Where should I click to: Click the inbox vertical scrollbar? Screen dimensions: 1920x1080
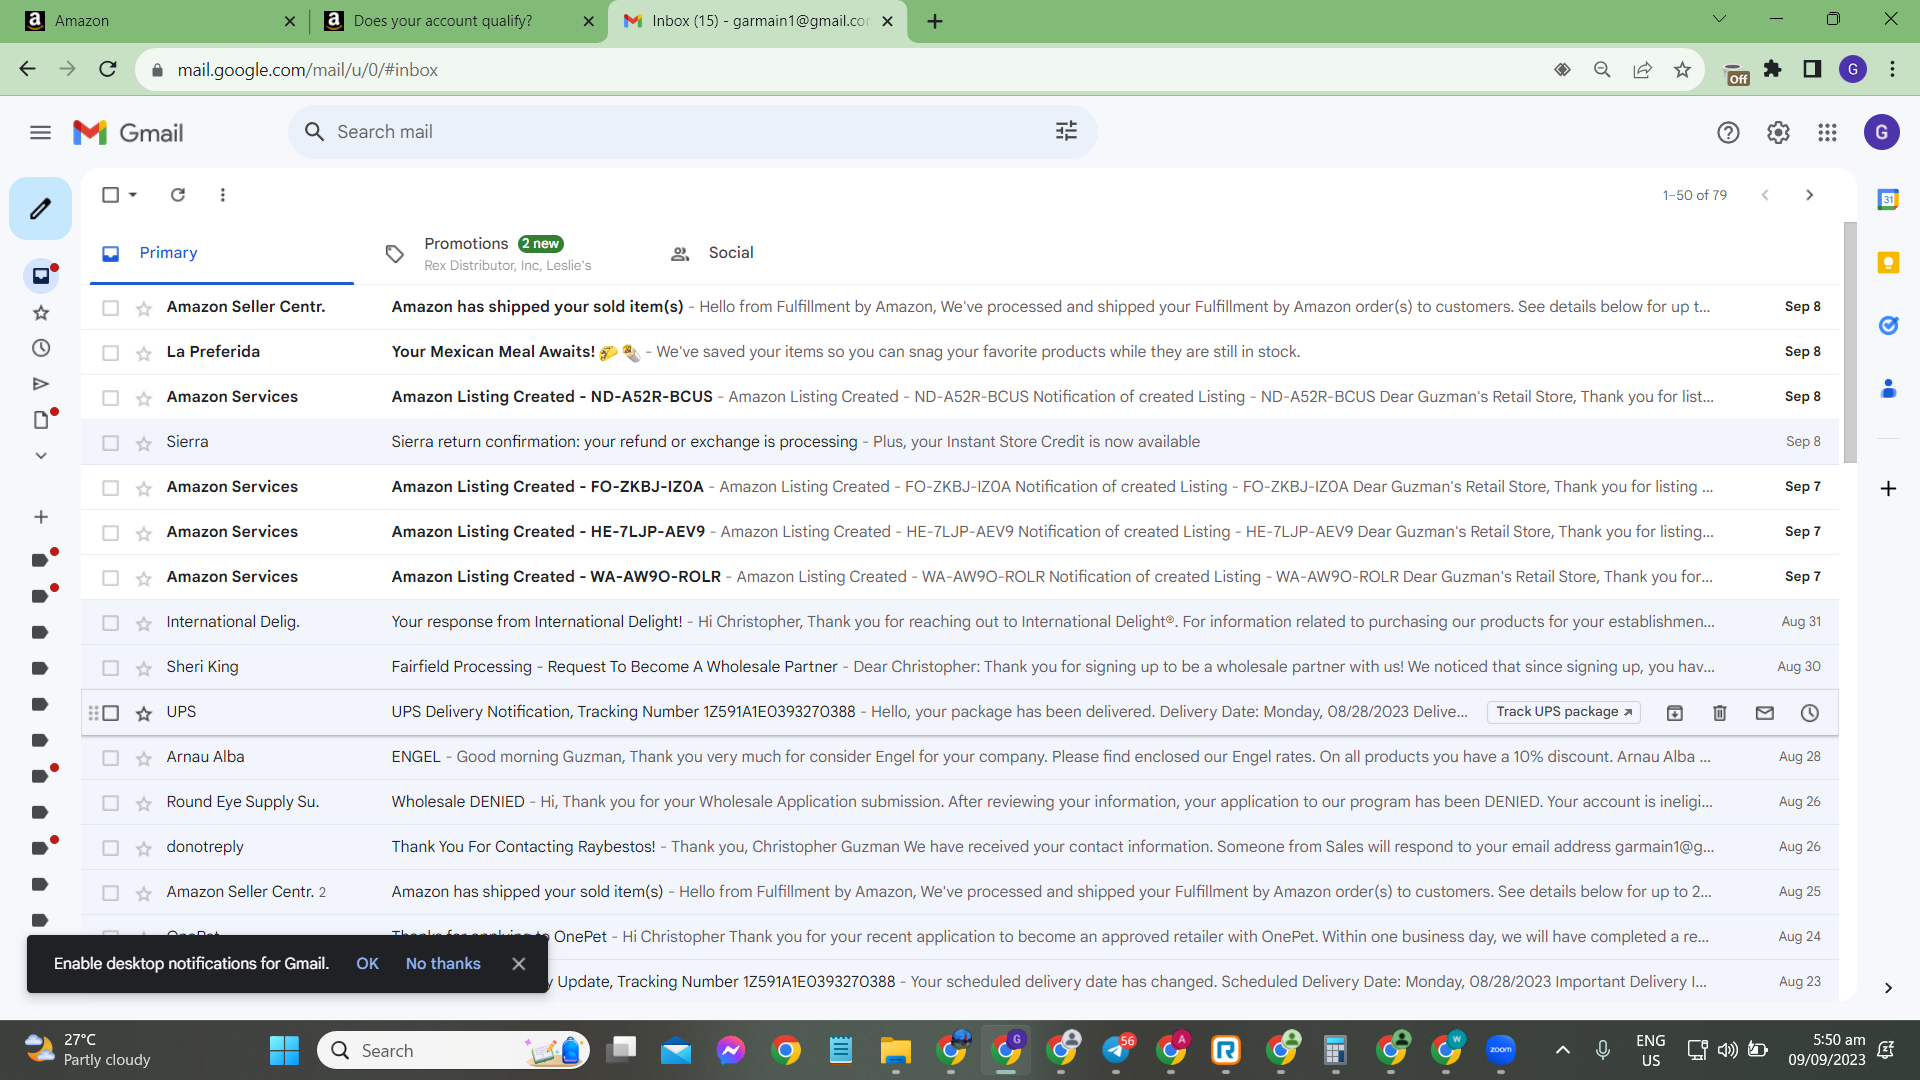(x=1850, y=342)
